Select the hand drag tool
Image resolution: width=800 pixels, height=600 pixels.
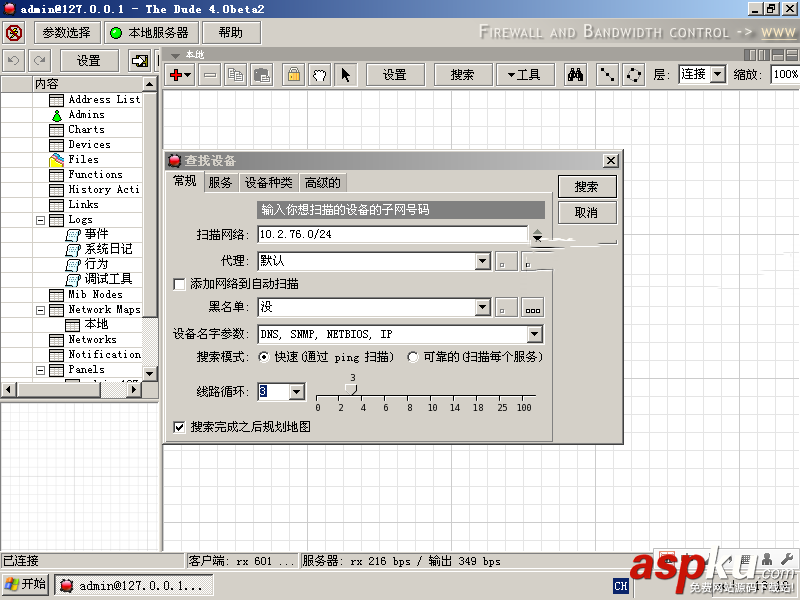coord(319,75)
